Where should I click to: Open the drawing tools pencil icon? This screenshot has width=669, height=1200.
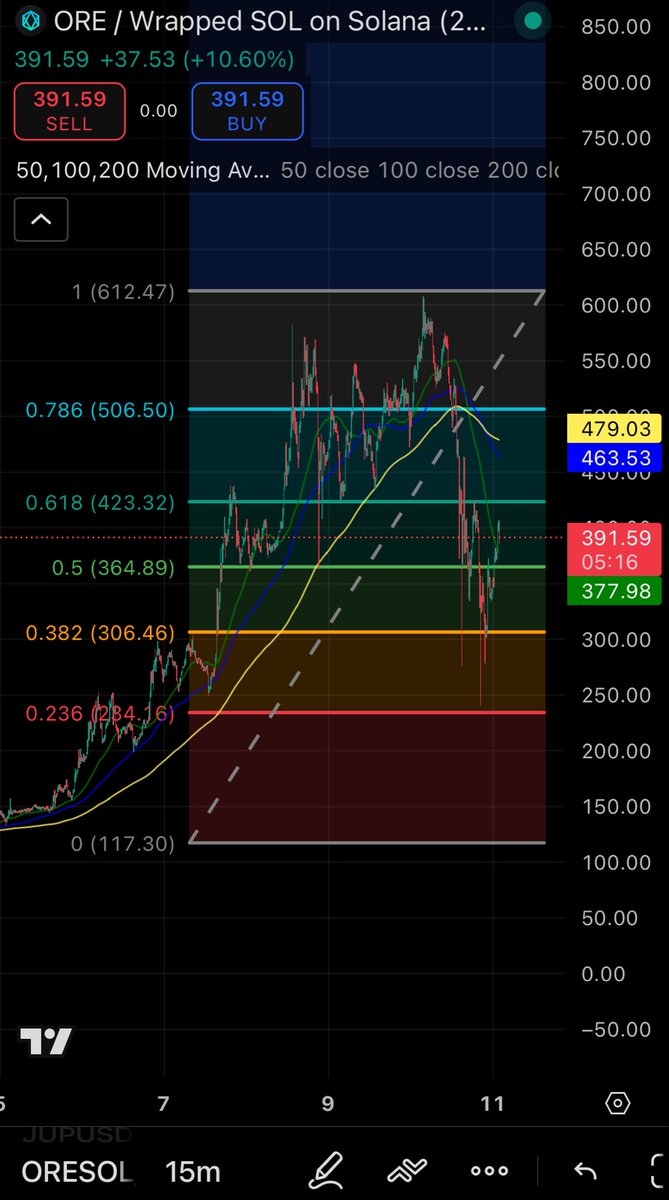pos(326,1169)
